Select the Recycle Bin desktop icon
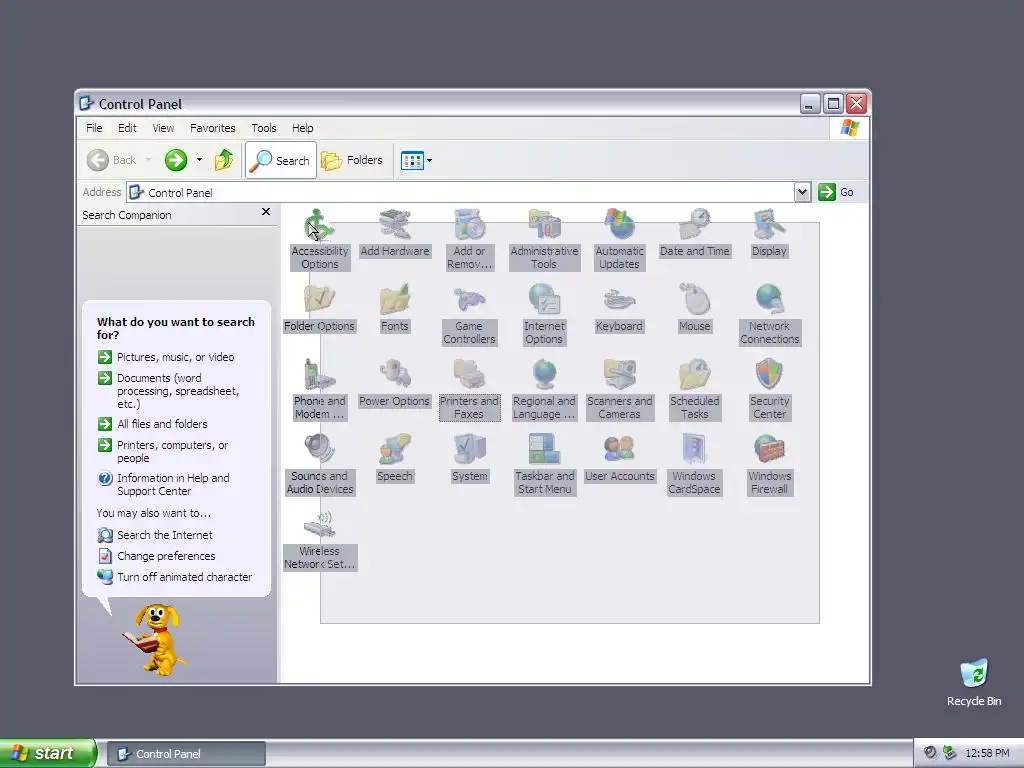Screen dimensions: 1024x768 974,682
